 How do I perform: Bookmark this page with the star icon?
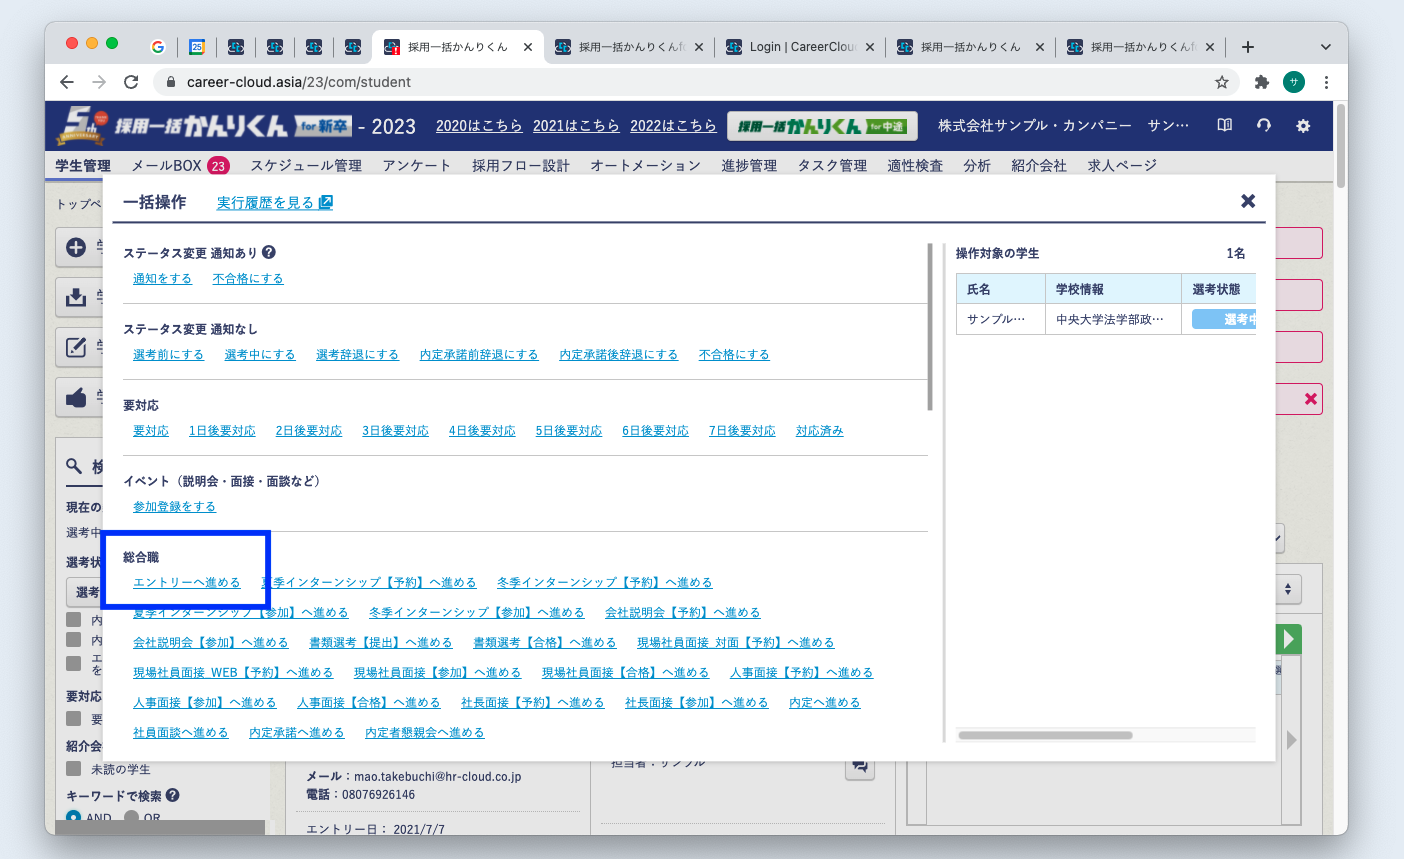tap(1221, 82)
